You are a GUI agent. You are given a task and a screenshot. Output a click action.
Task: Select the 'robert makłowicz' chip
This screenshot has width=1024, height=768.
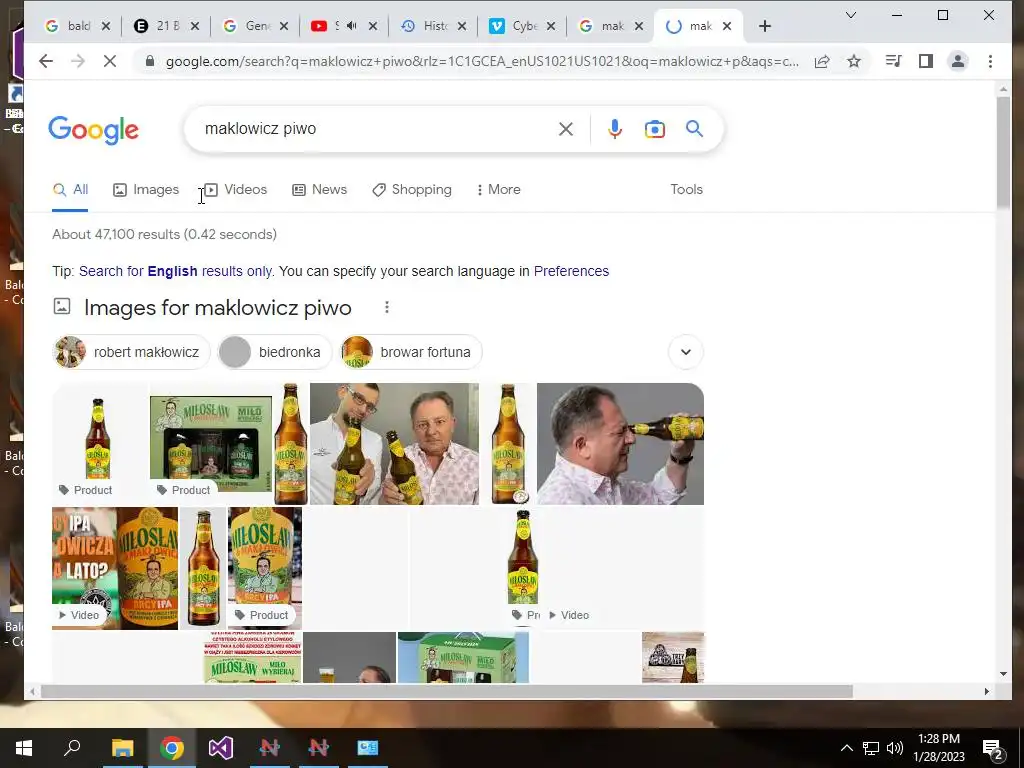131,352
